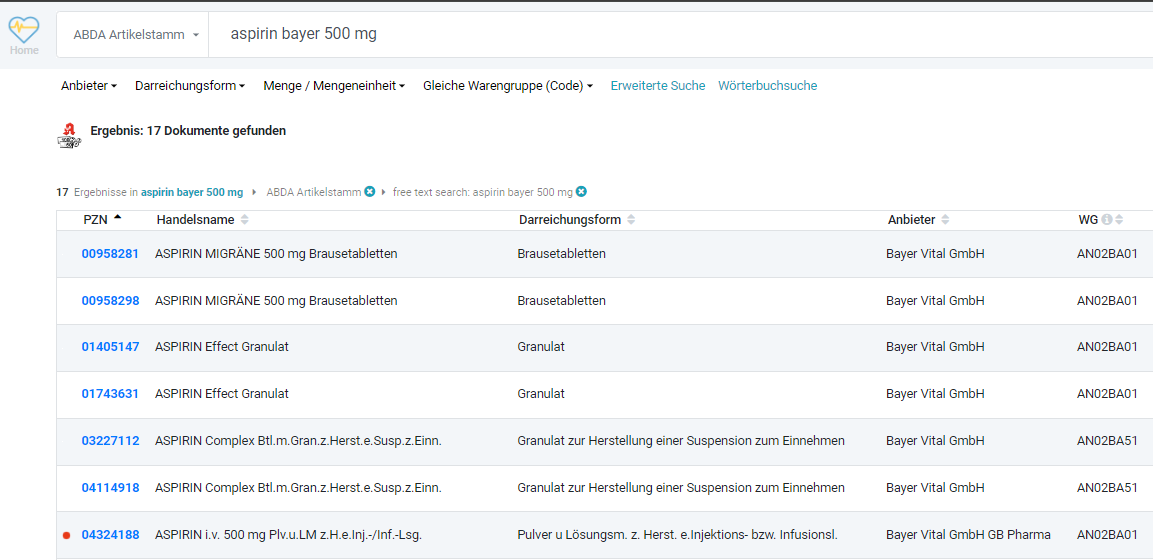Open the Erweiterte Suche link
1153x560 pixels.
pyautogui.click(x=658, y=86)
